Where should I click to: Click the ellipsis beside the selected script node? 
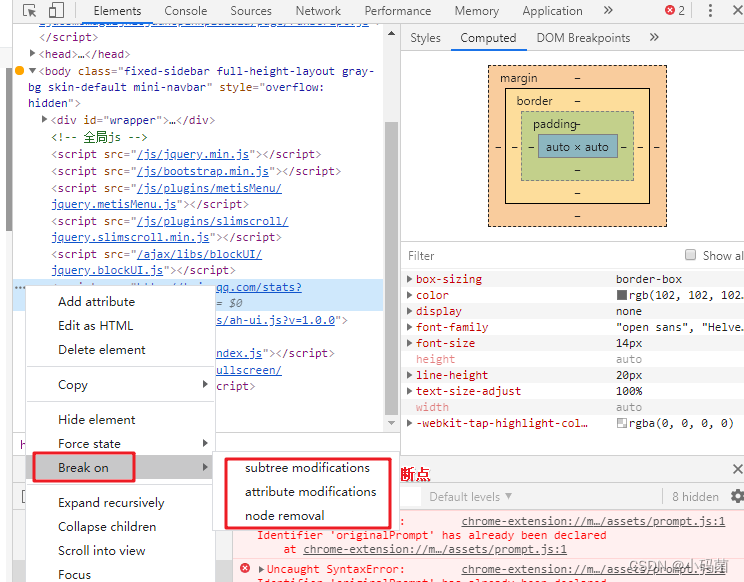coord(19,288)
